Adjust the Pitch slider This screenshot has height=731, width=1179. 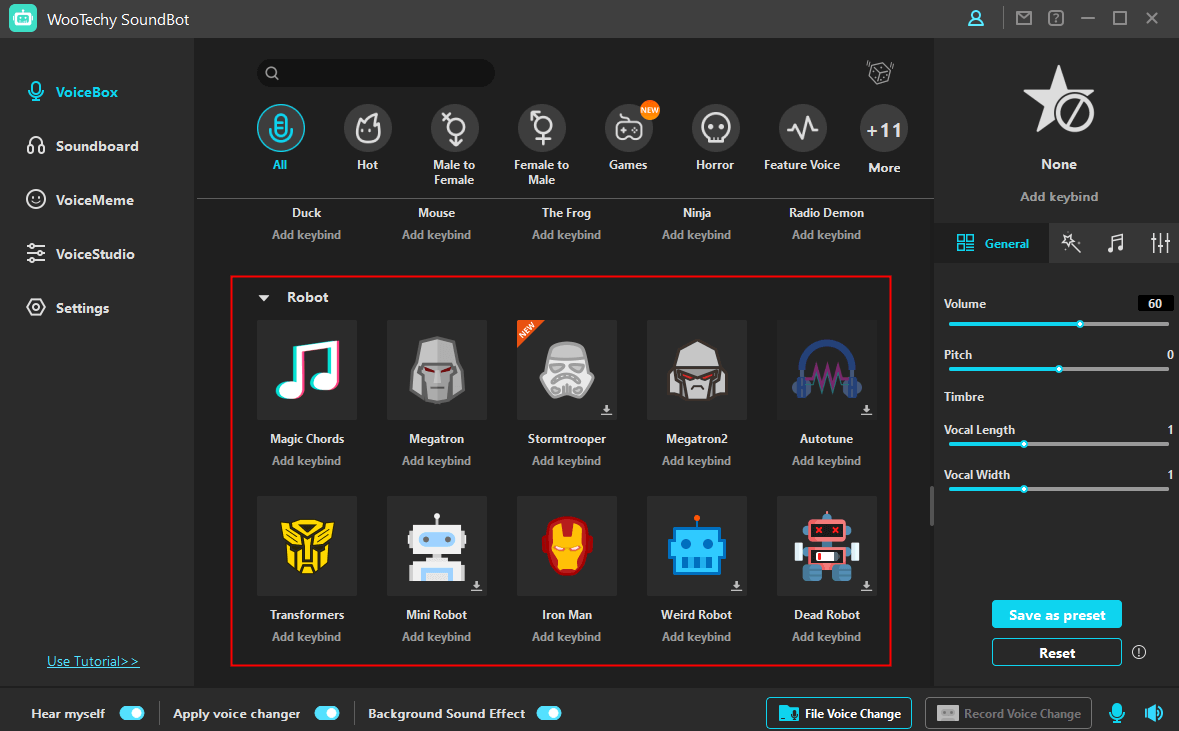point(1059,369)
